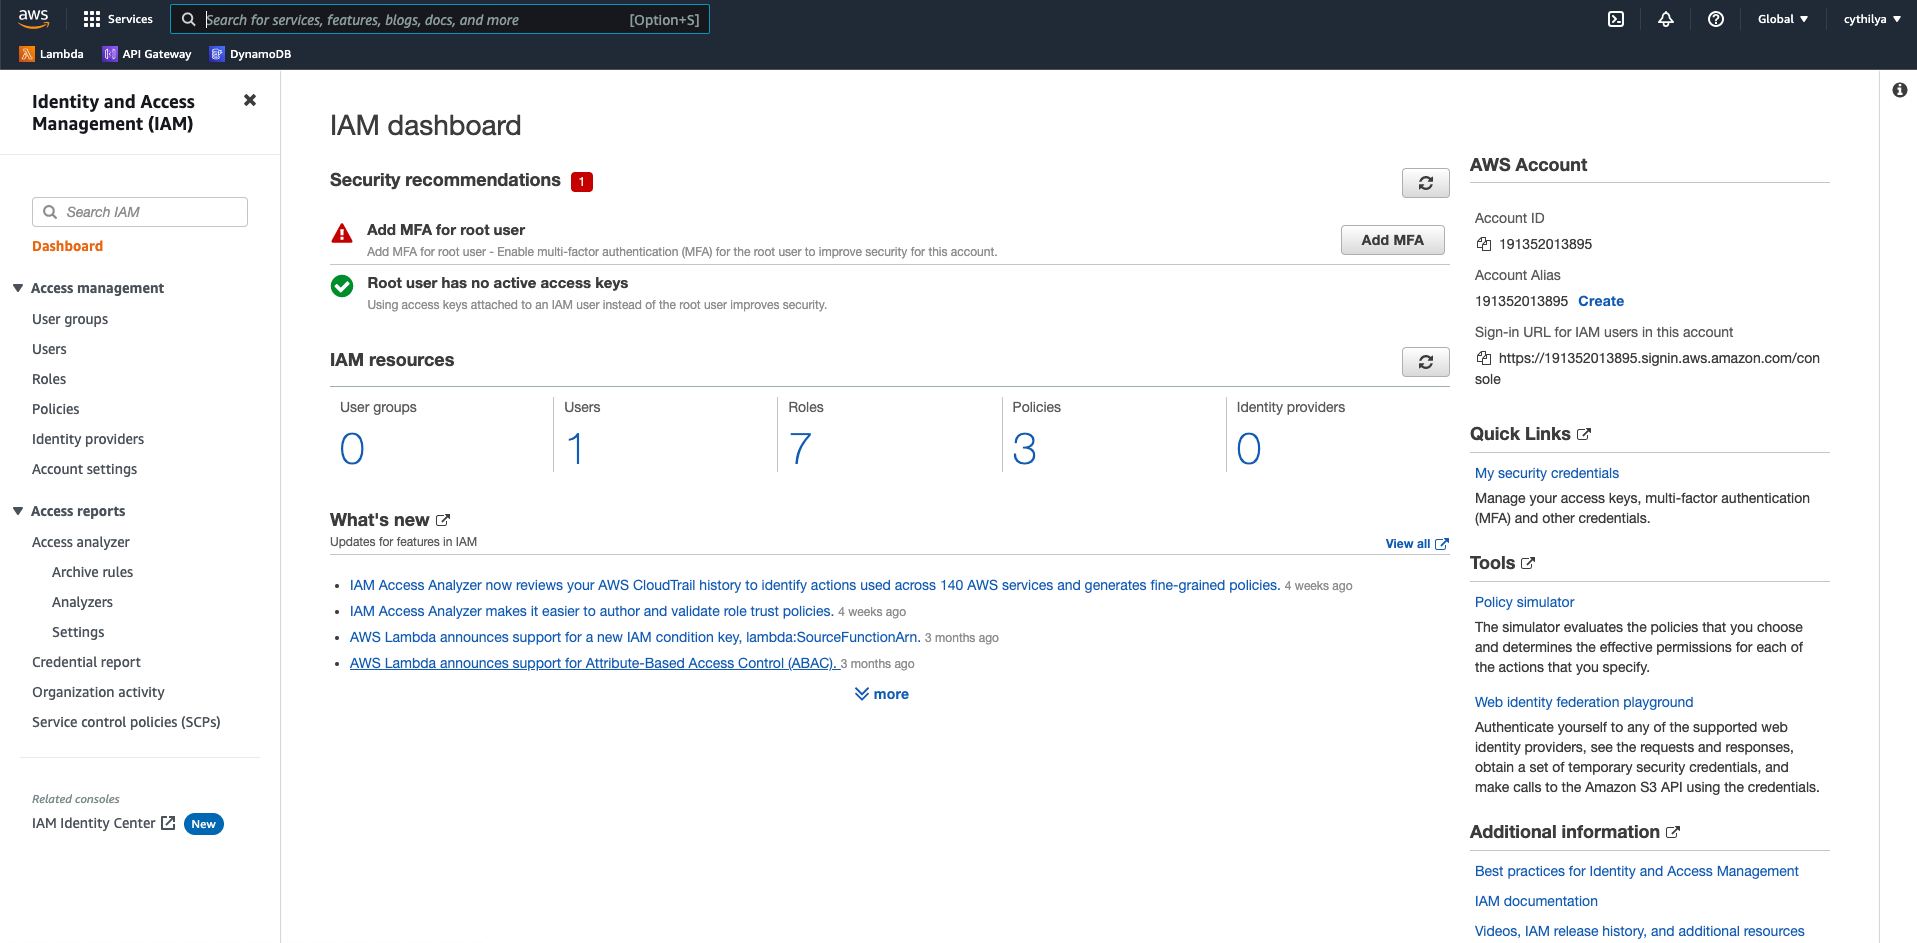Viewport: 1917px width, 943px height.
Task: Refresh the Security recommendations section
Action: tap(1426, 183)
